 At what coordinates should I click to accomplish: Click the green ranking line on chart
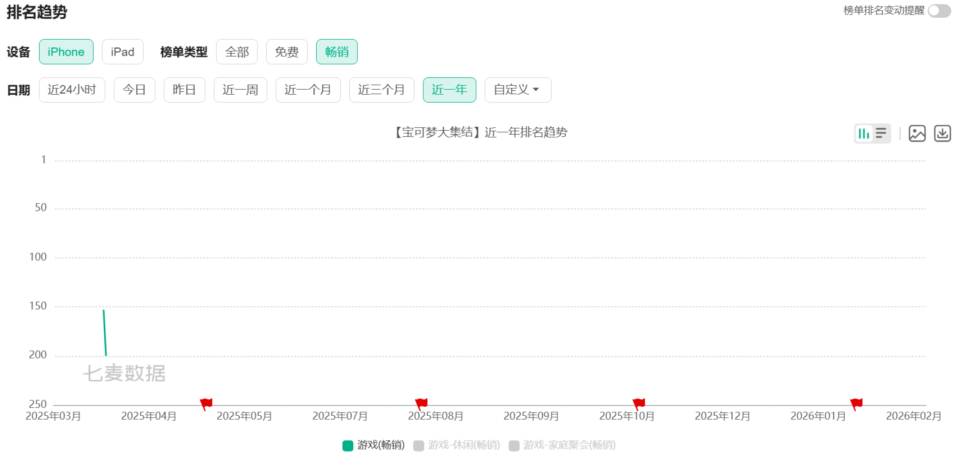104,333
